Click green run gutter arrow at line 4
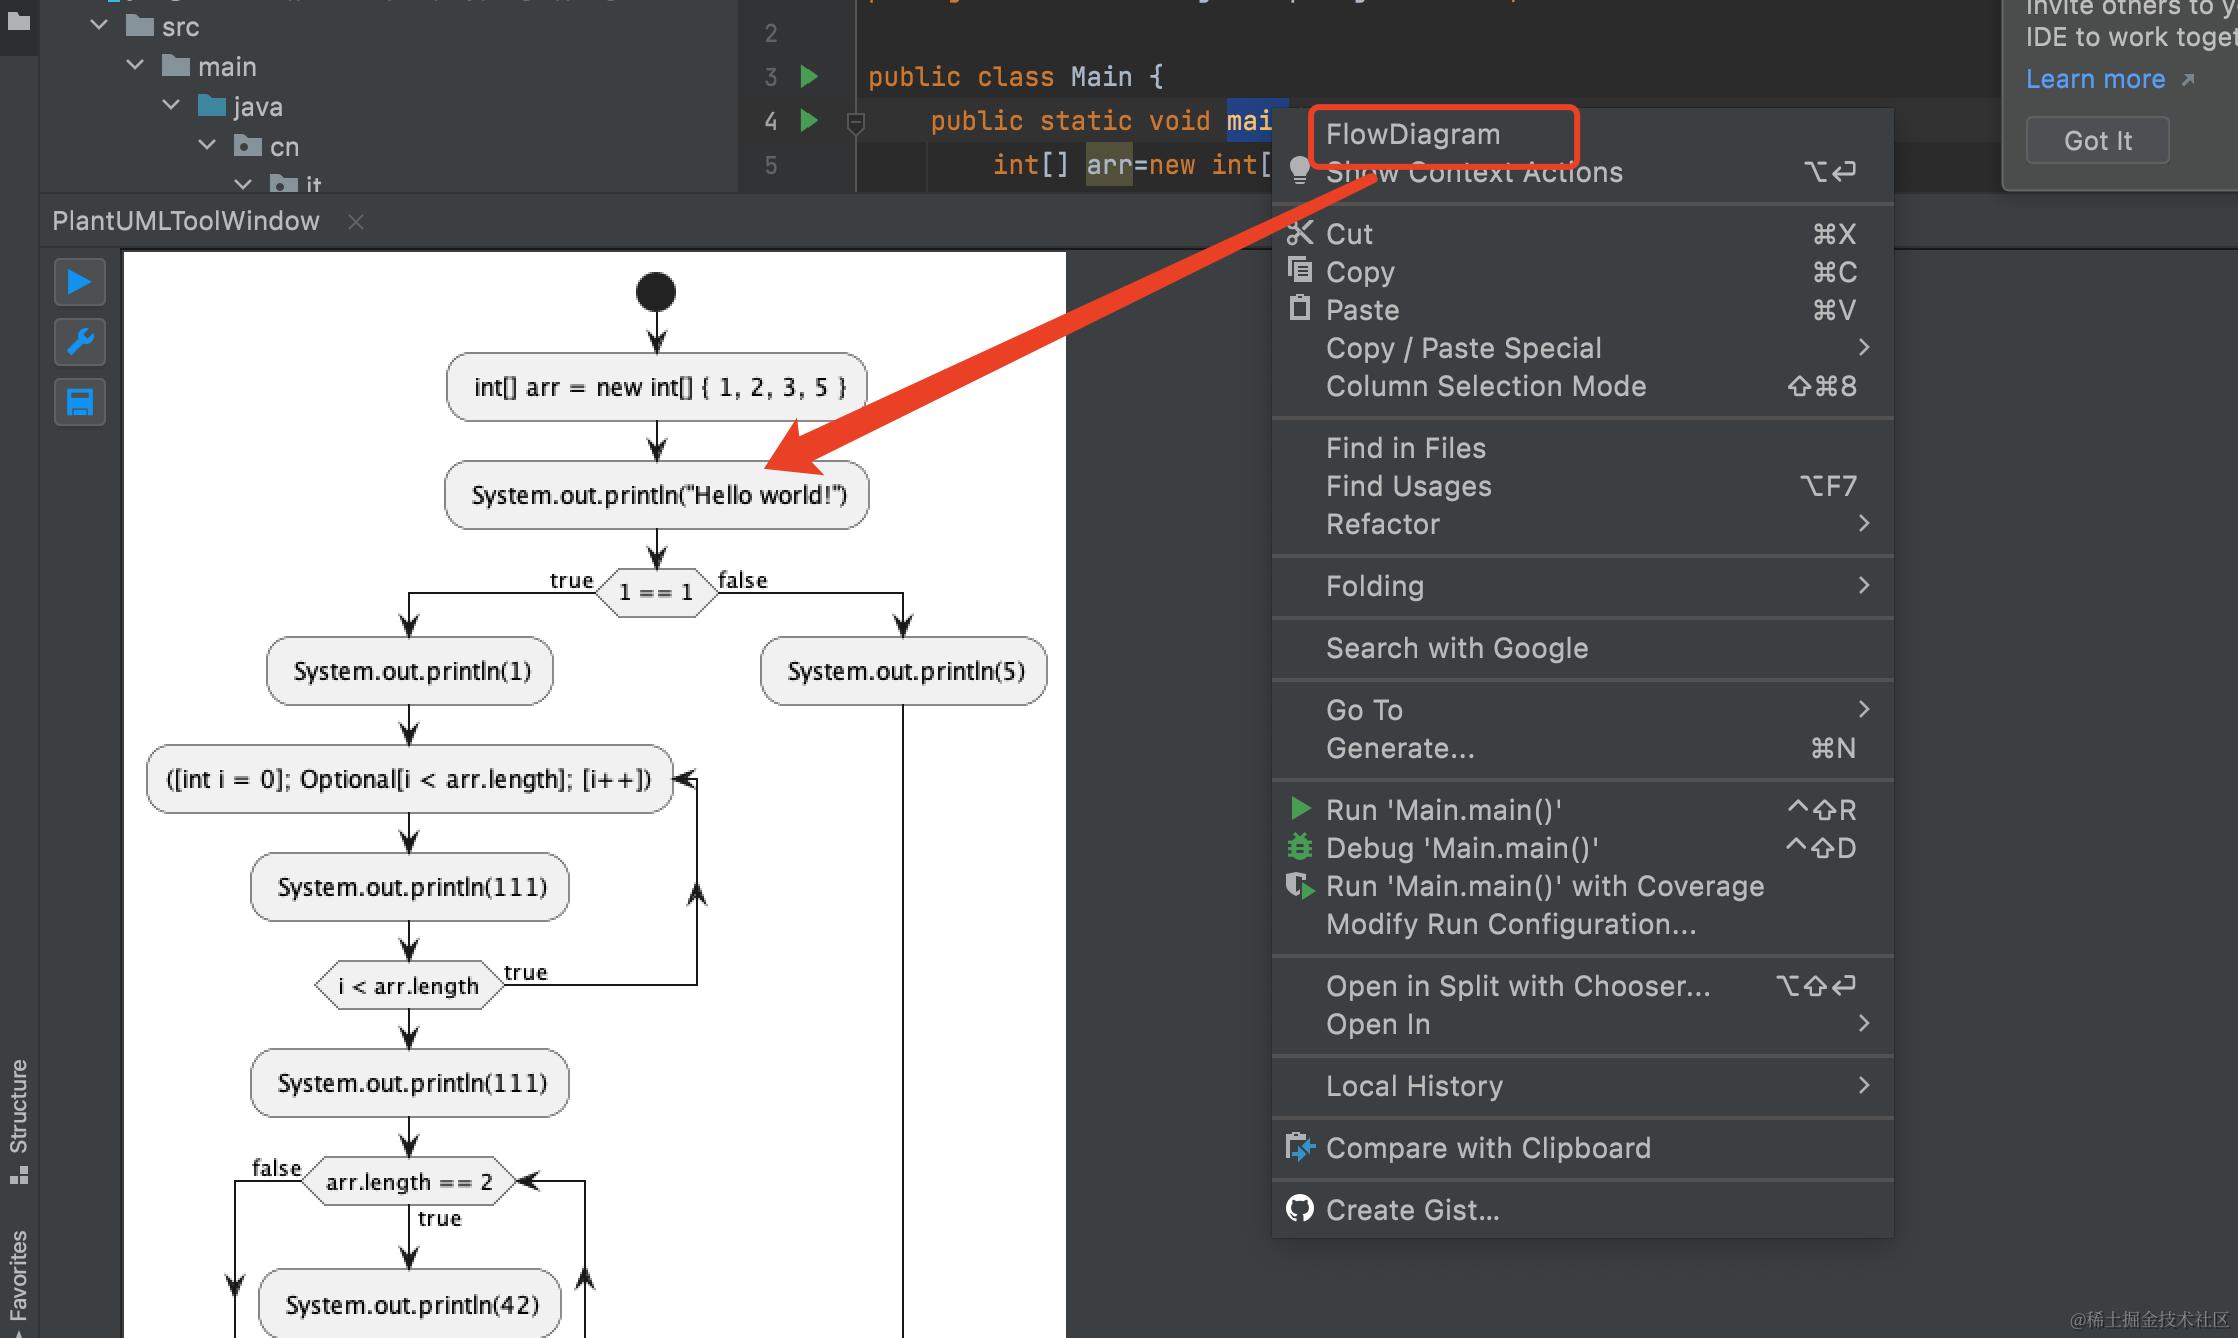Screen dimensions: 2238x1338 coord(809,121)
